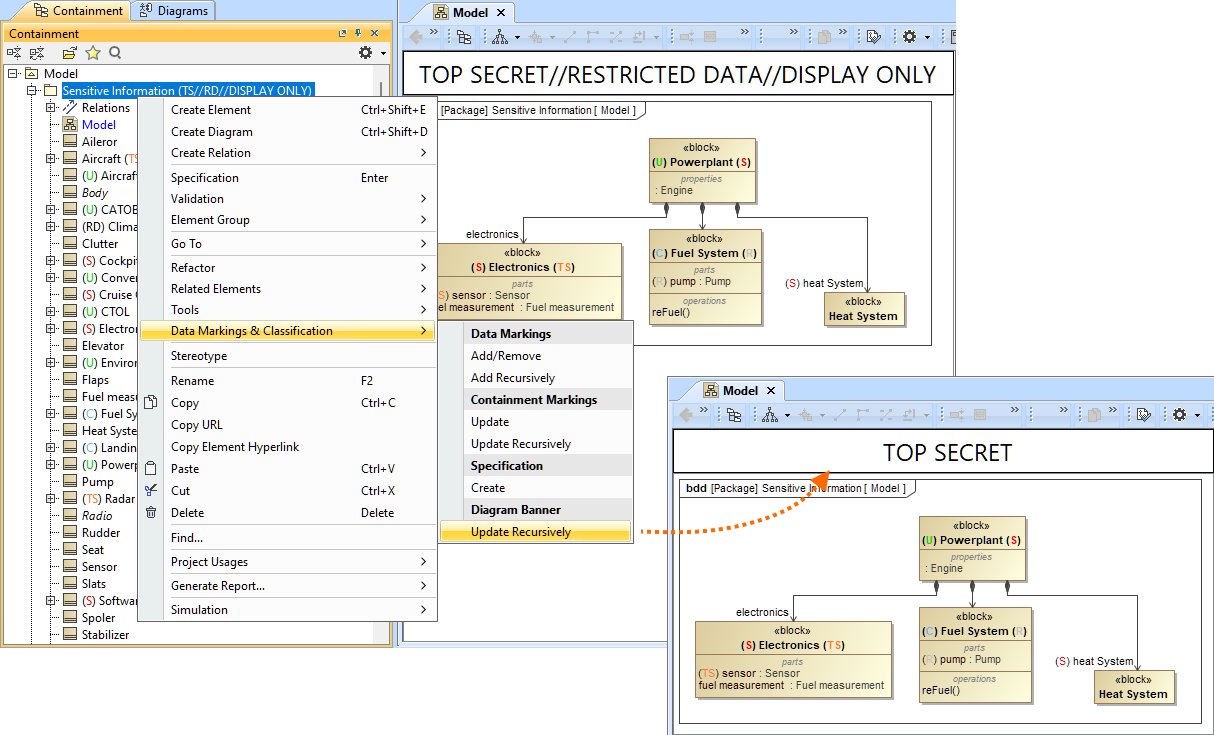Screen dimensions: 1214x735
Task: Click the Copy icon in context menu
Action: tap(151, 402)
